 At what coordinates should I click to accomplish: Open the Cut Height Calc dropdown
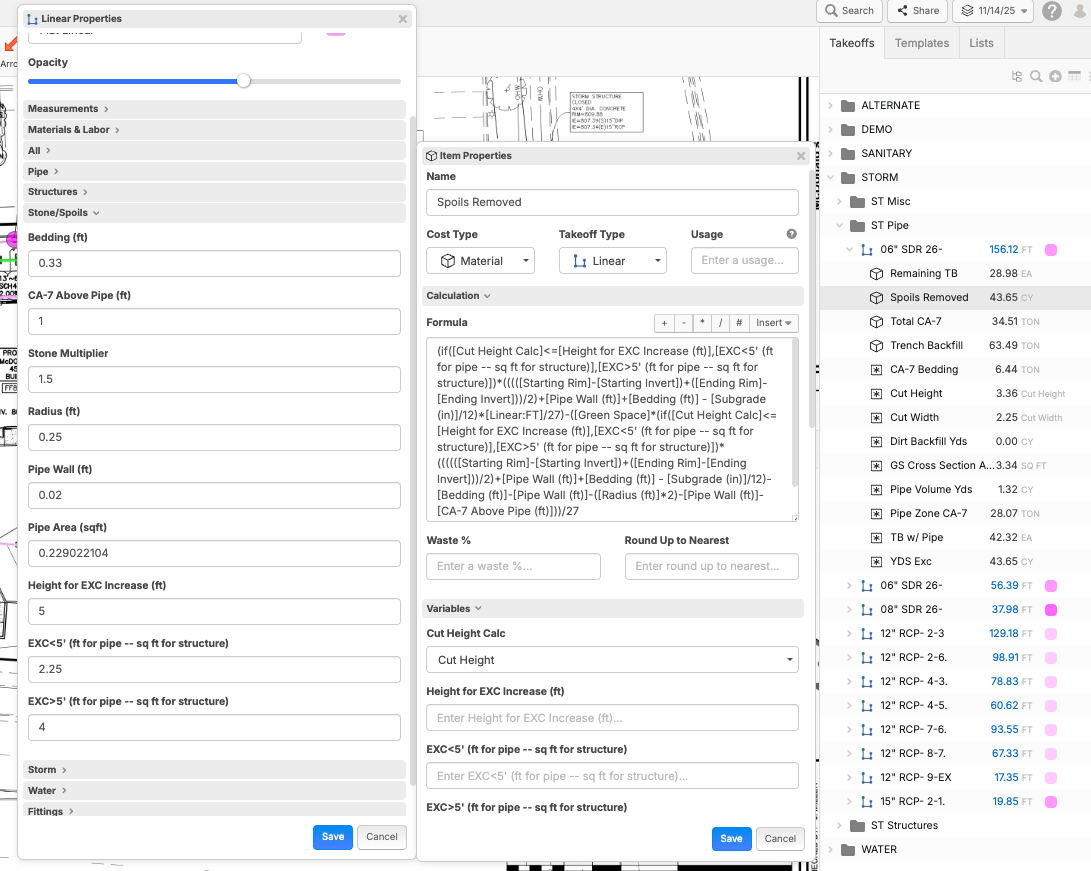[612, 660]
